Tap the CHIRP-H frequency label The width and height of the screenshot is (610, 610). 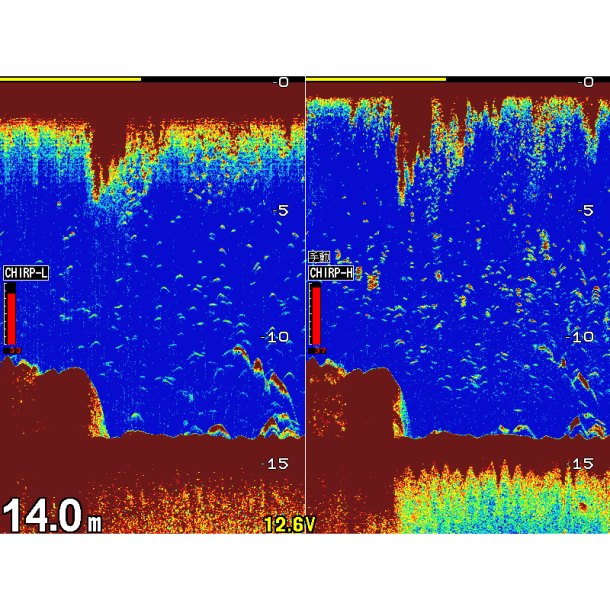tap(330, 273)
